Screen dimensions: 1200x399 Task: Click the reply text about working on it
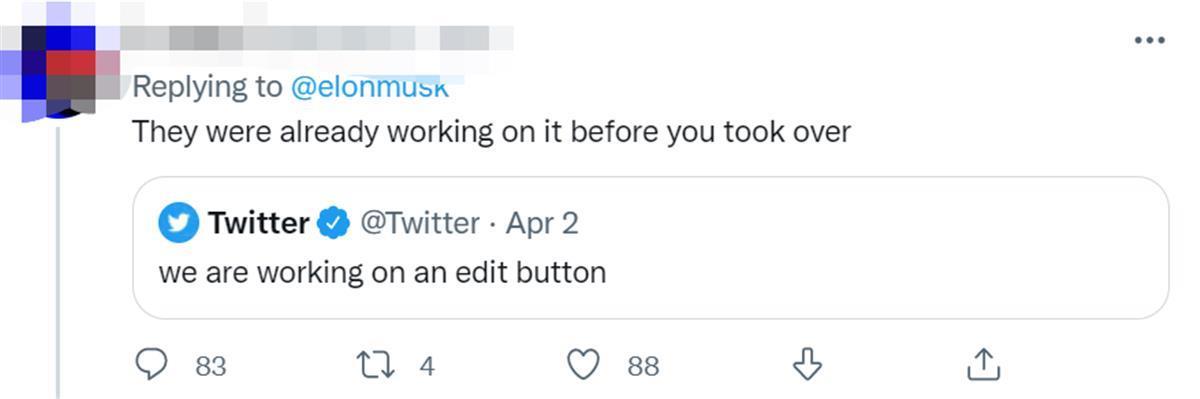pyautogui.click(x=492, y=132)
